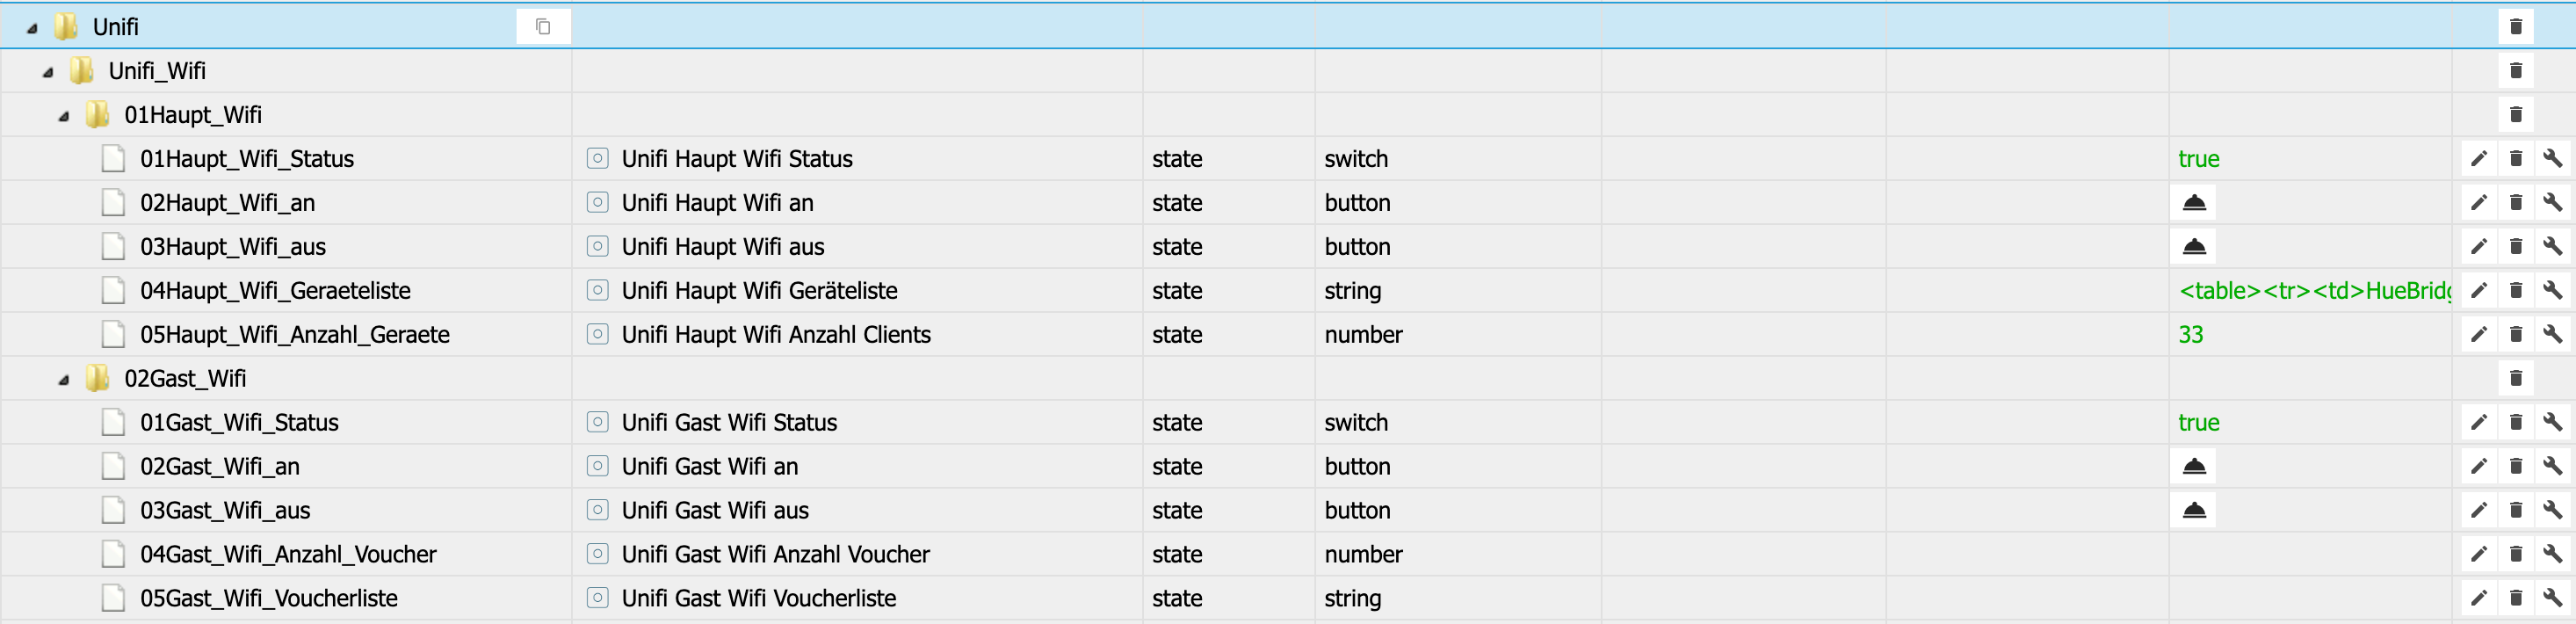The image size is (2576, 624).
Task: Click the copy icon in the Unifi row
Action: (x=543, y=26)
